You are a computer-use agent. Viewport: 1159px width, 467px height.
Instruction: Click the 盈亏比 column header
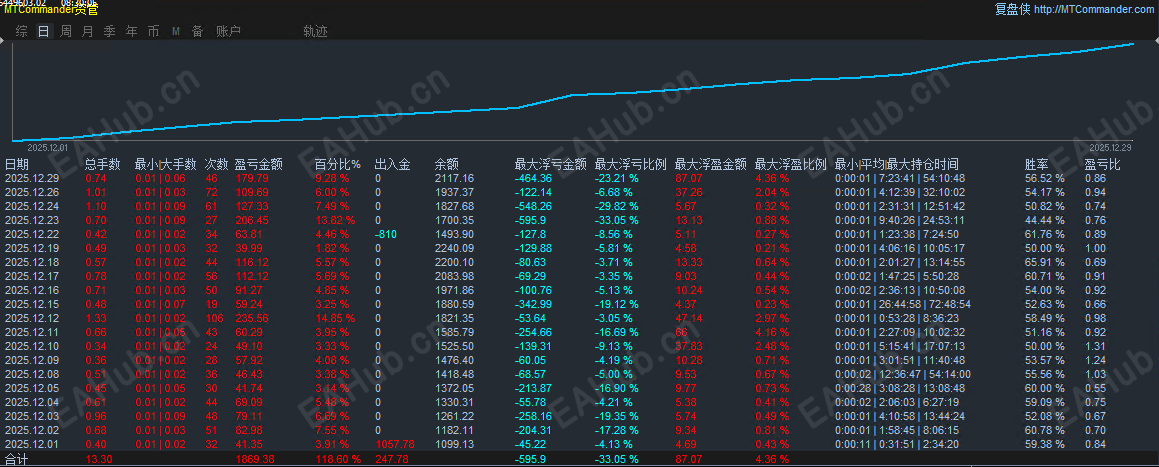[x=1103, y=164]
